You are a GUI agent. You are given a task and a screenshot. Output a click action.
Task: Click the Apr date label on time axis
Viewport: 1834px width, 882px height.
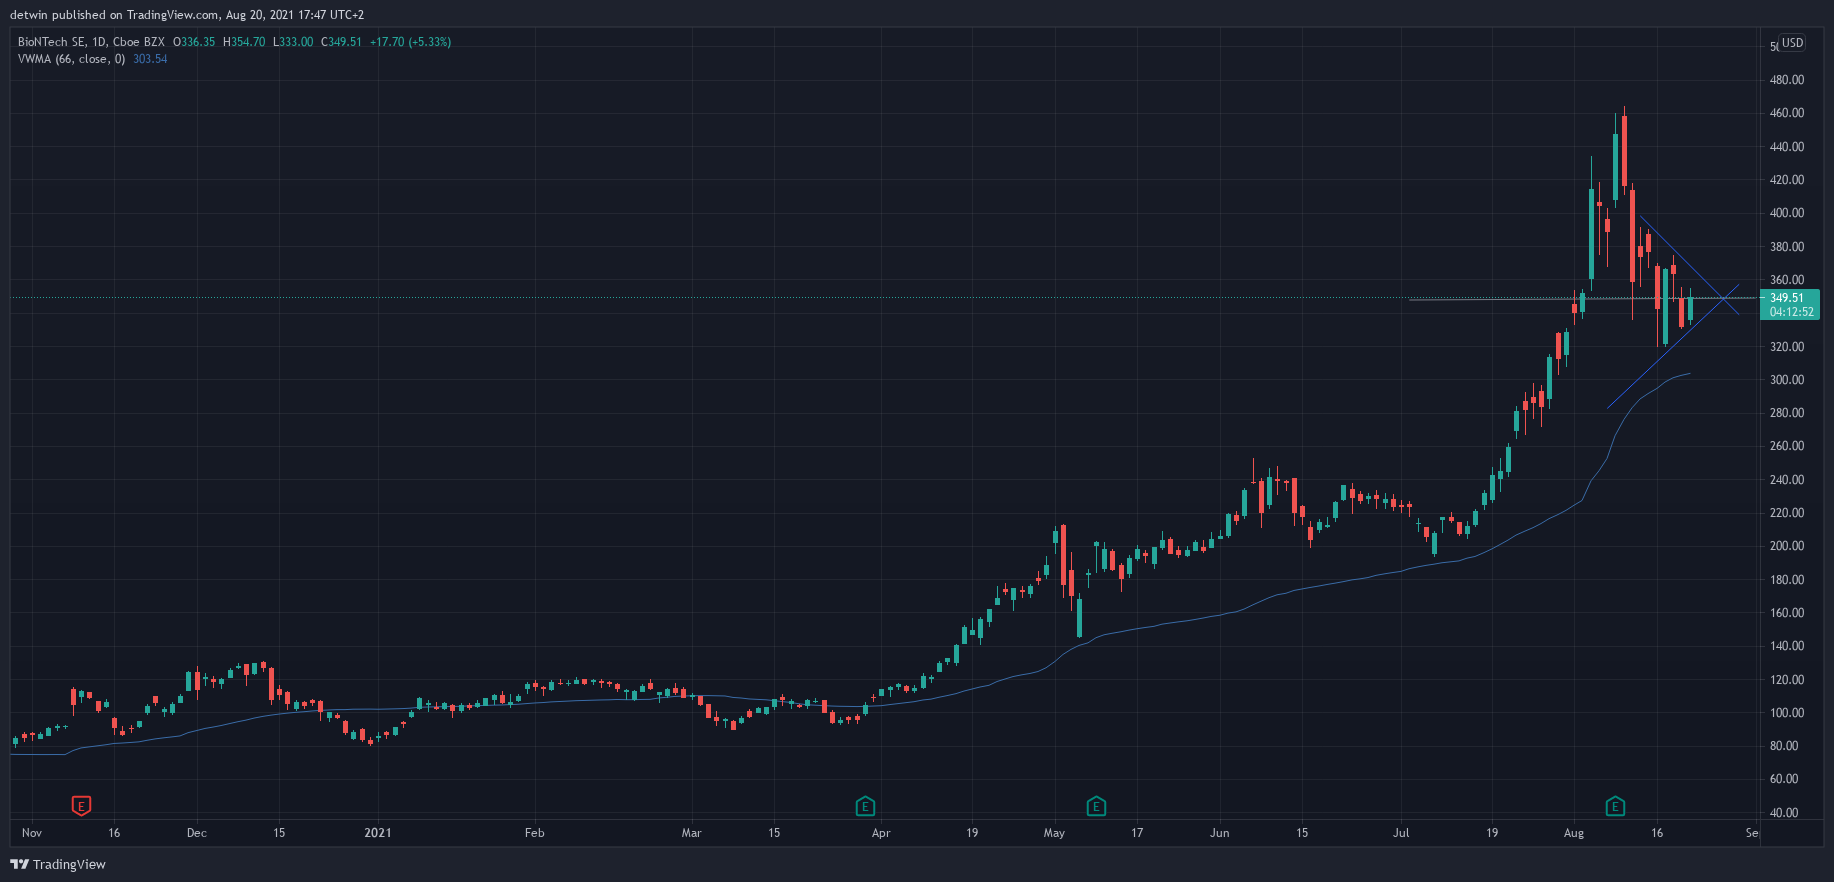(881, 833)
